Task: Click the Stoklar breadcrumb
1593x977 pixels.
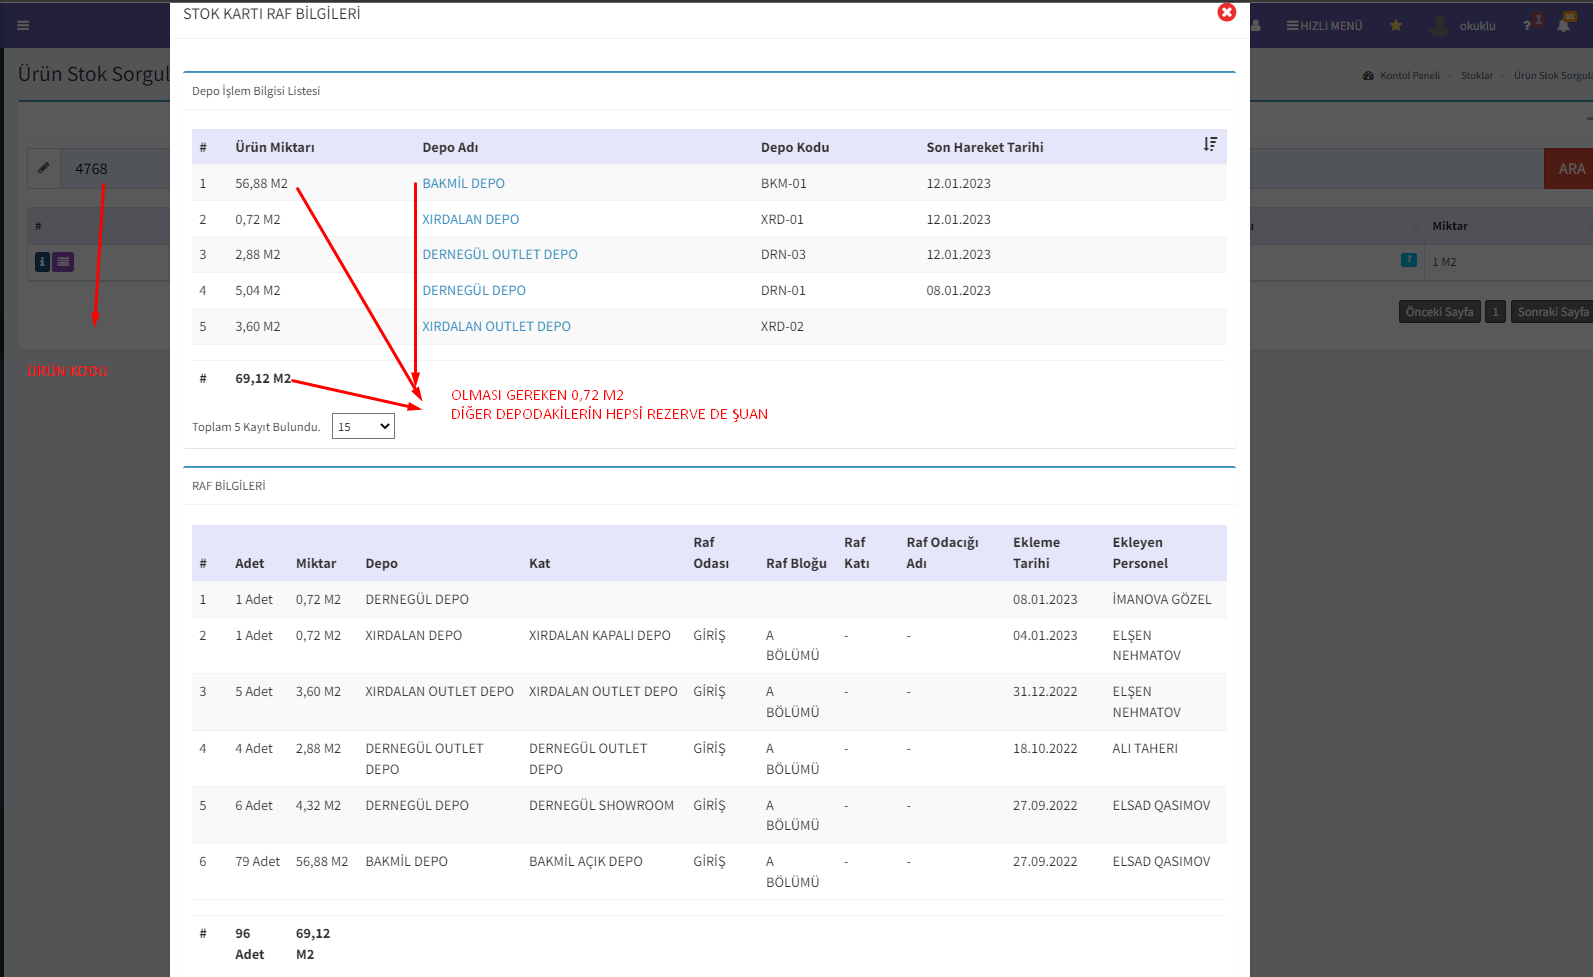Action: pyautogui.click(x=1476, y=76)
